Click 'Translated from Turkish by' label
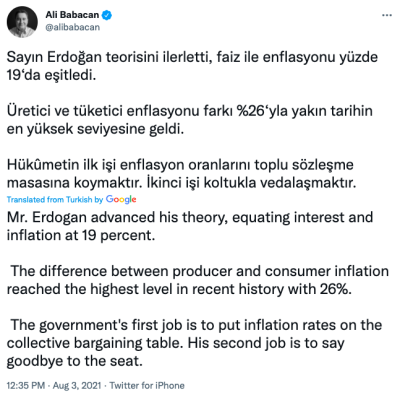This screenshot has width=400, height=398. [x=55, y=199]
